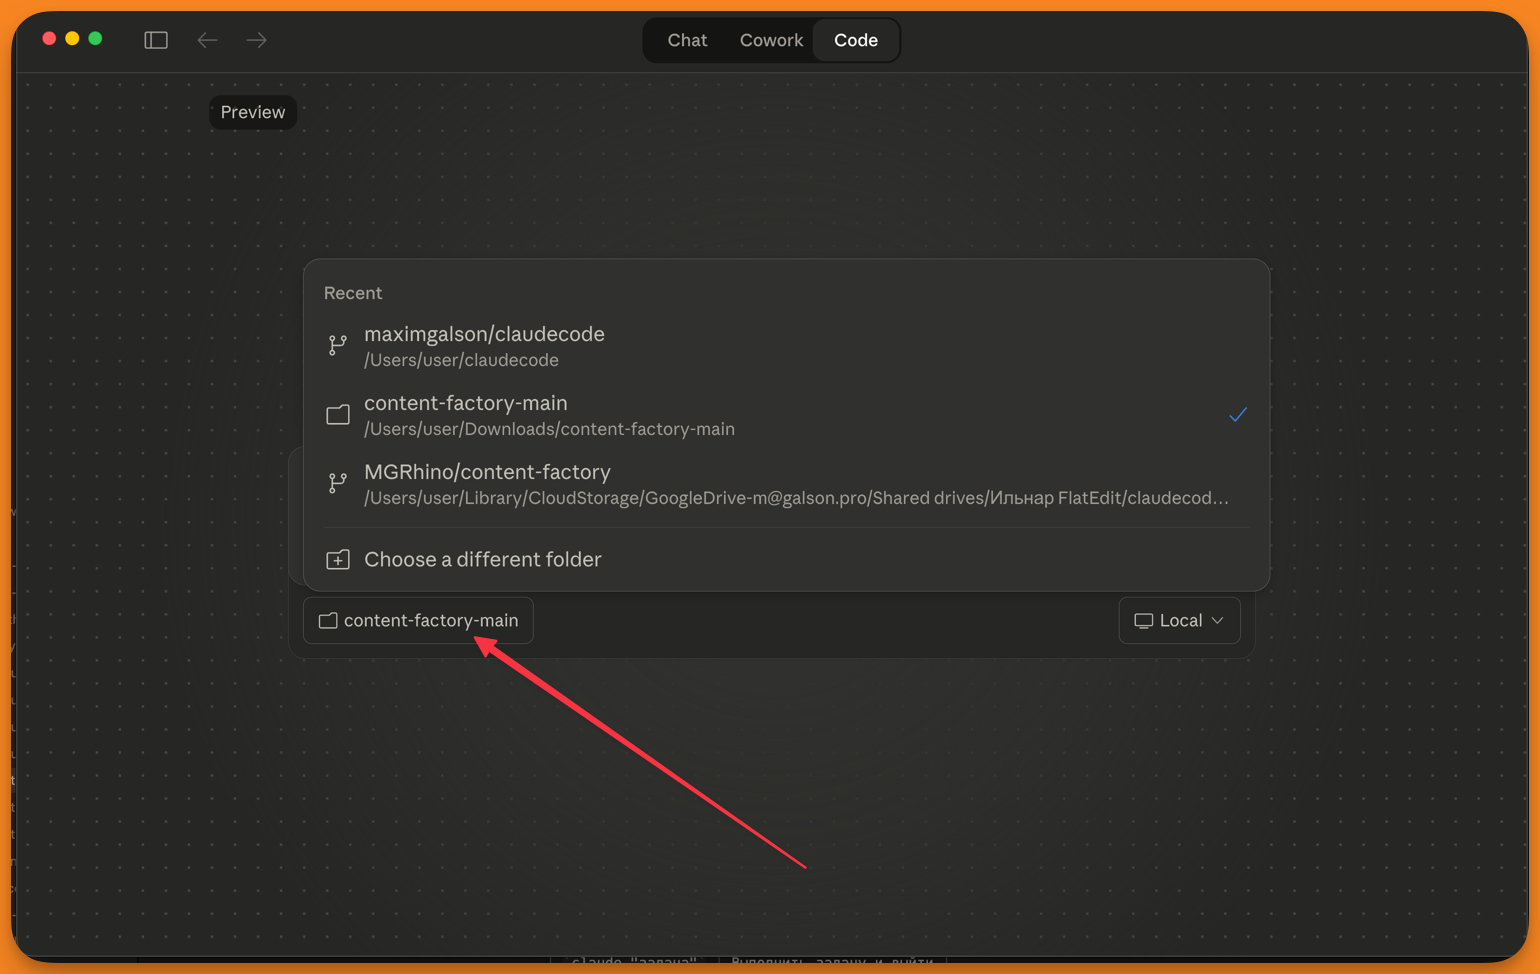Viewport: 1540px width, 974px height.
Task: Open the Local environment dropdown
Action: pos(1179,620)
